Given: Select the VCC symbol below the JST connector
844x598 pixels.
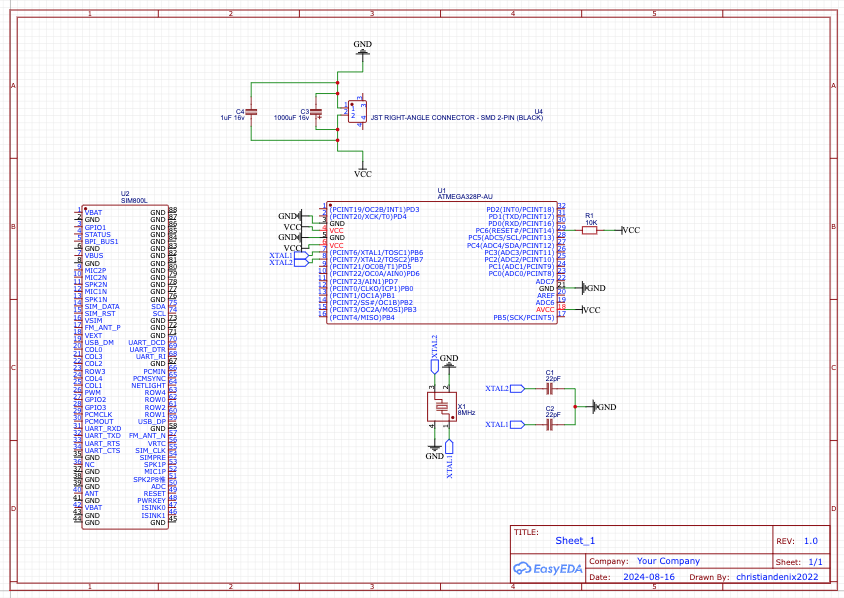Looking at the screenshot, I should click(363, 170).
